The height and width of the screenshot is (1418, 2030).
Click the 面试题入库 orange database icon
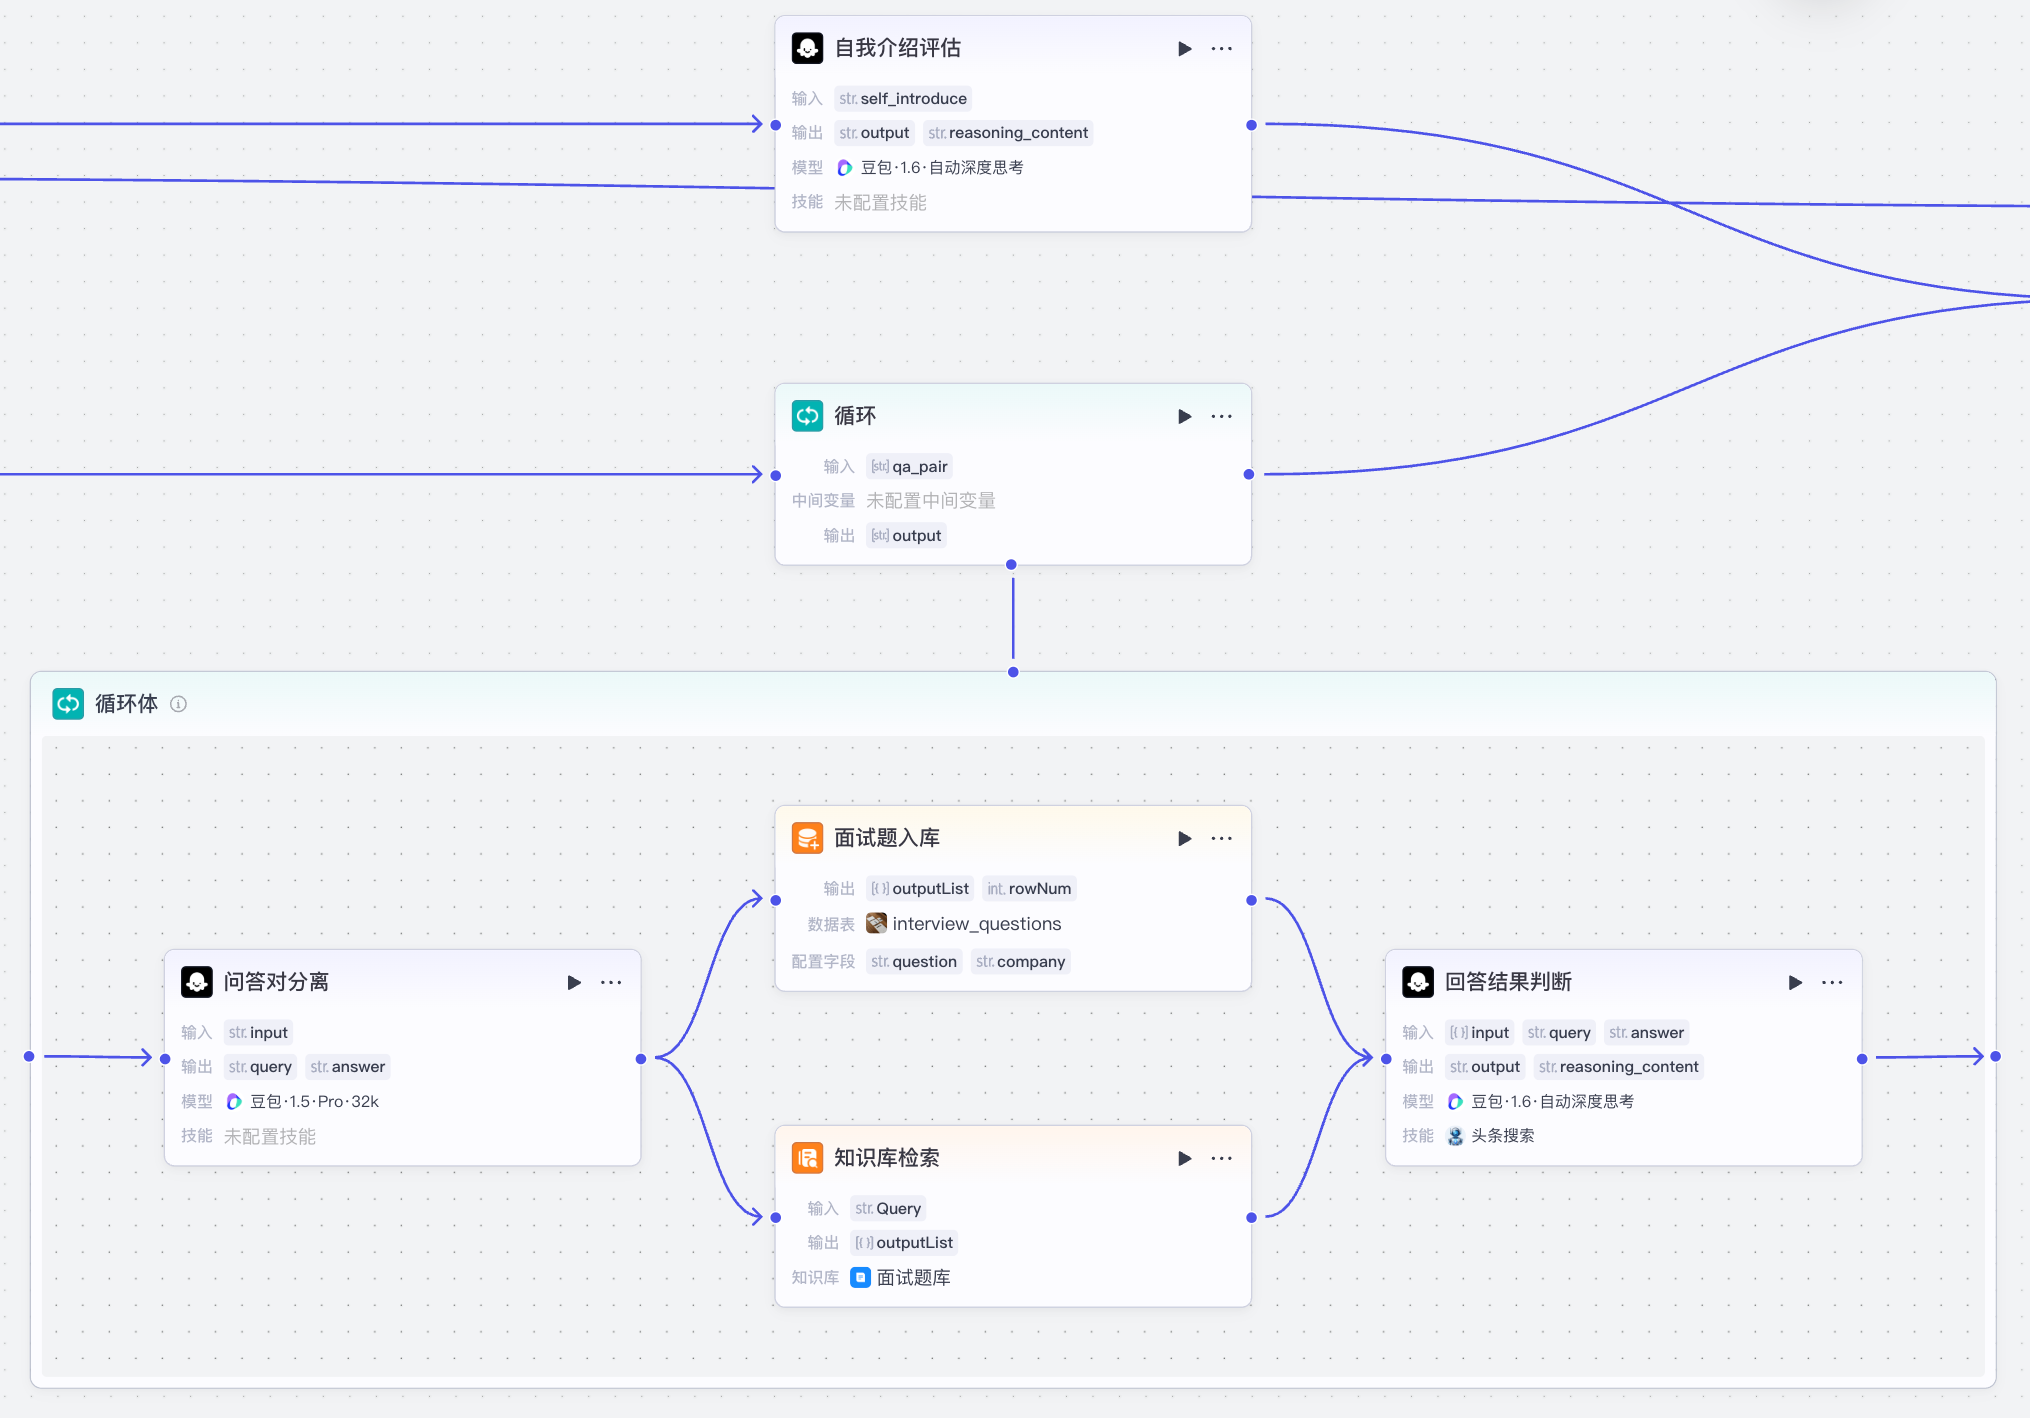807,838
